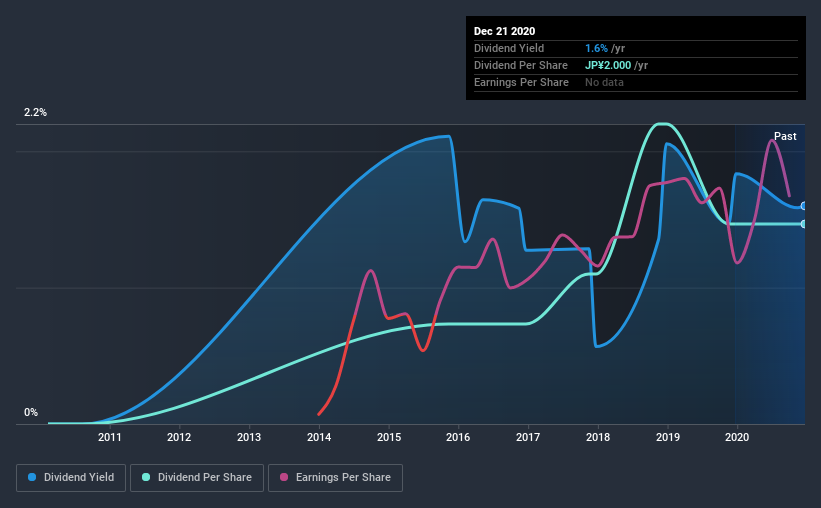Click the tooltip 'Earnings Per Share' row label
This screenshot has height=508, width=821.
[521, 82]
